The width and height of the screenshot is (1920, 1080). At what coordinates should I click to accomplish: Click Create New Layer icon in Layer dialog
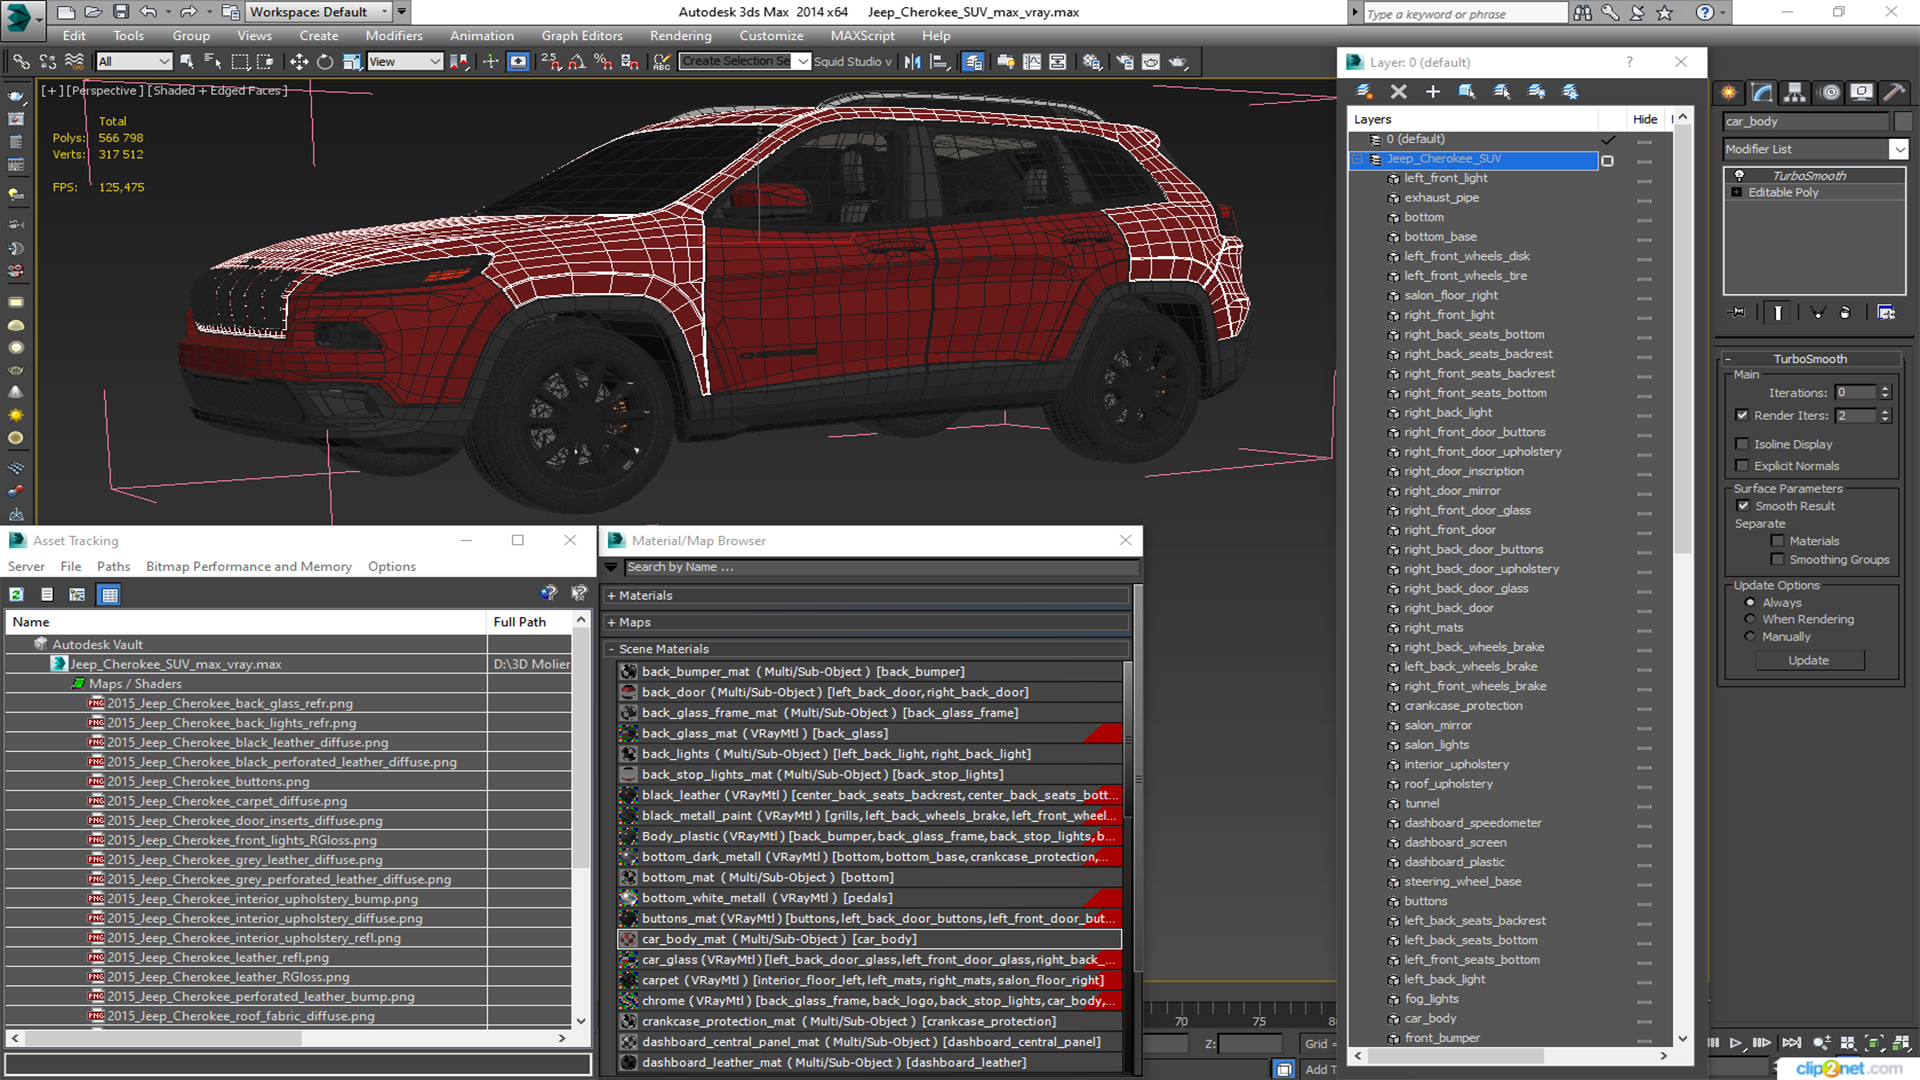coord(1365,92)
